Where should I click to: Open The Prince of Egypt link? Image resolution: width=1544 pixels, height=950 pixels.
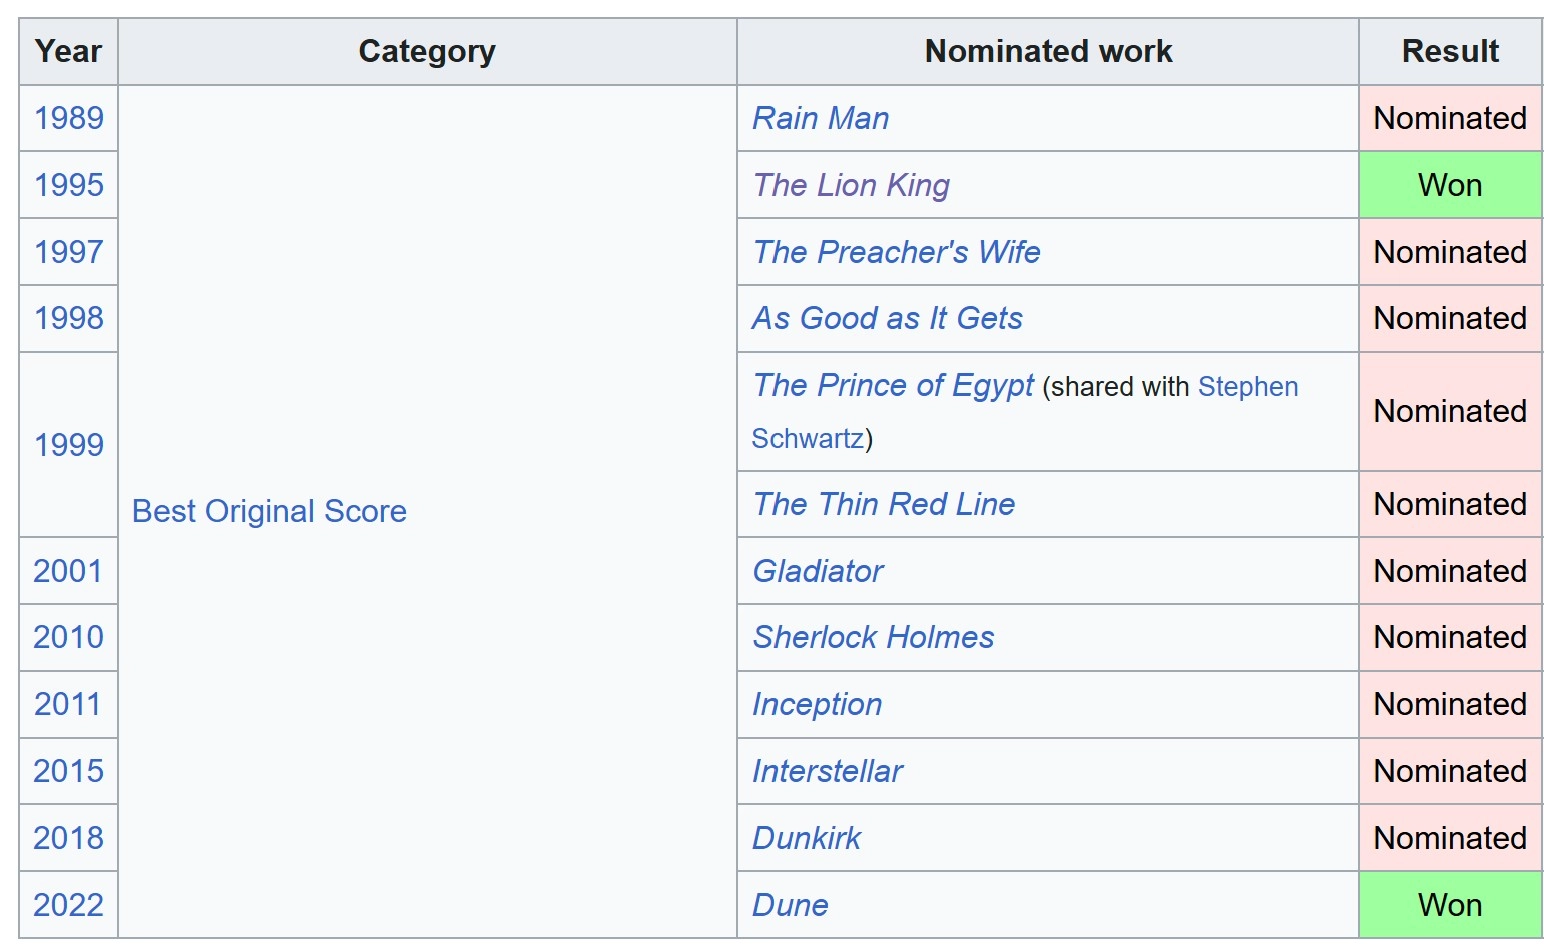click(893, 386)
